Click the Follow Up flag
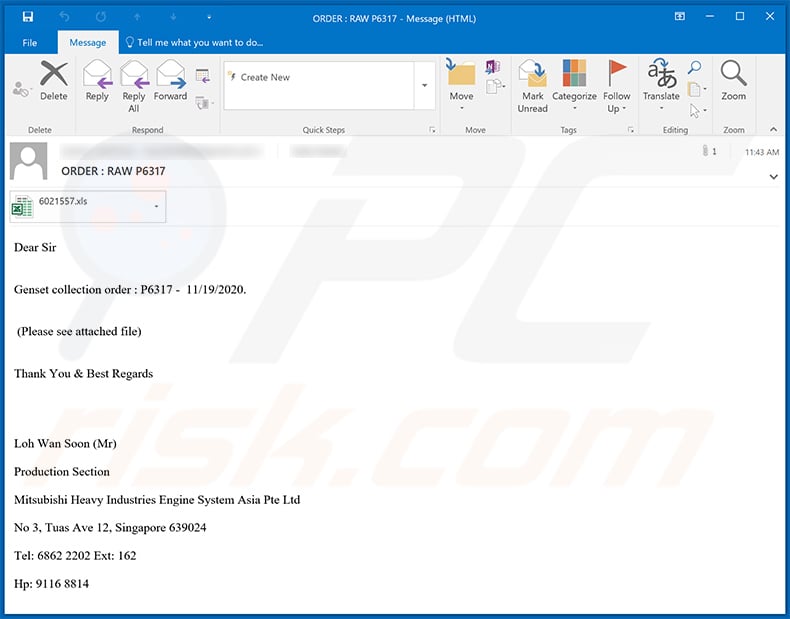Image resolution: width=790 pixels, height=619 pixels. [x=617, y=87]
